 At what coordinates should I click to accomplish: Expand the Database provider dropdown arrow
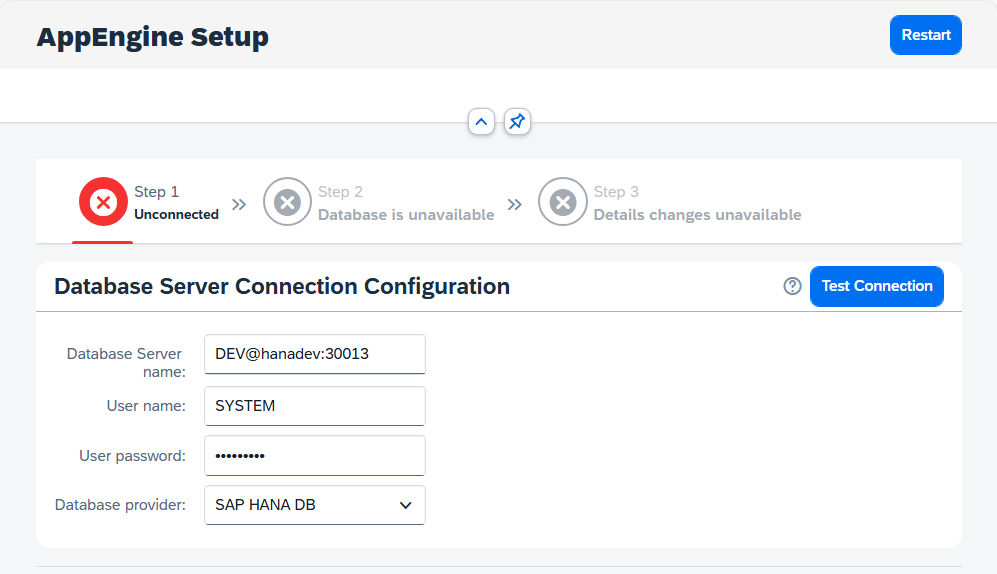405,505
